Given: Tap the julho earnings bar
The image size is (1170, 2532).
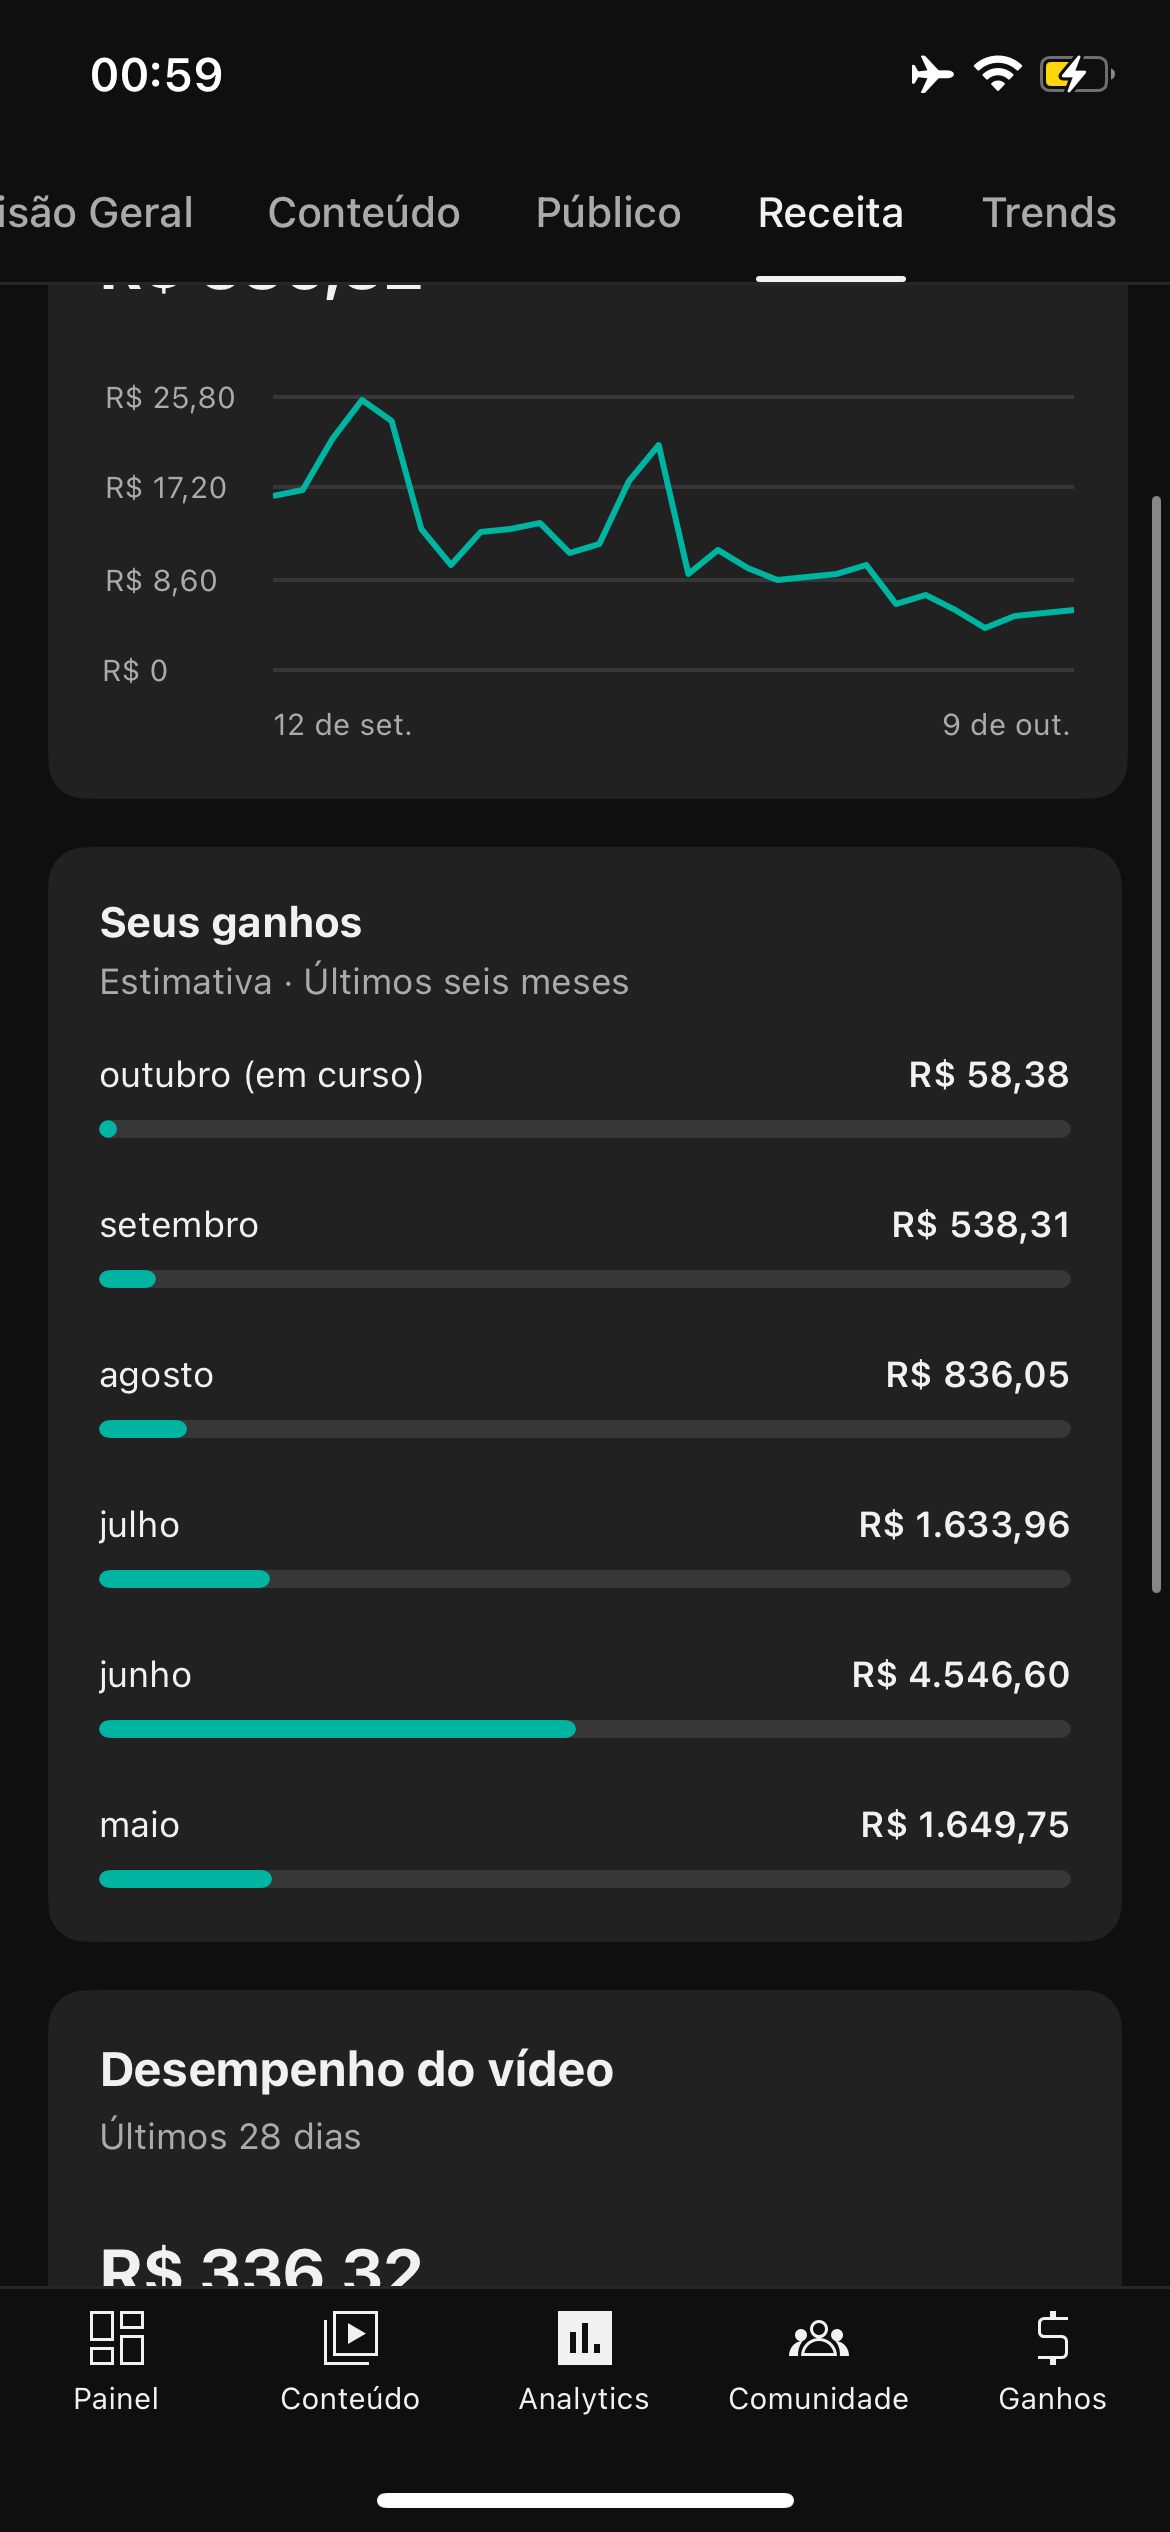Looking at the screenshot, I should click(x=584, y=1579).
